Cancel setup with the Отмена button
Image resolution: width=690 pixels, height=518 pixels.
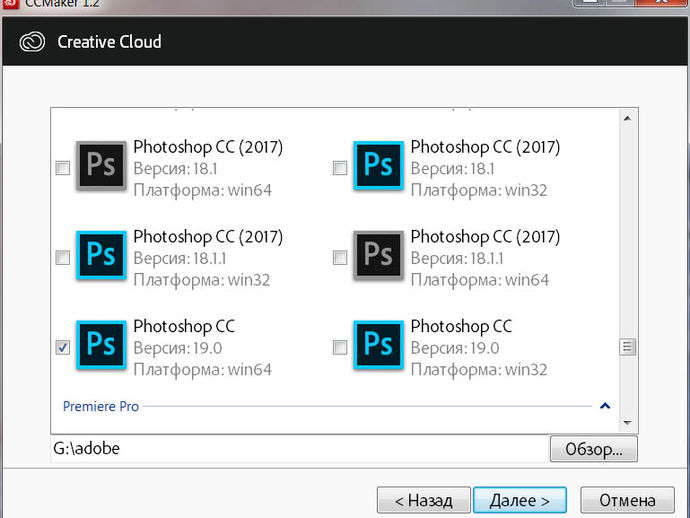pyautogui.click(x=628, y=500)
